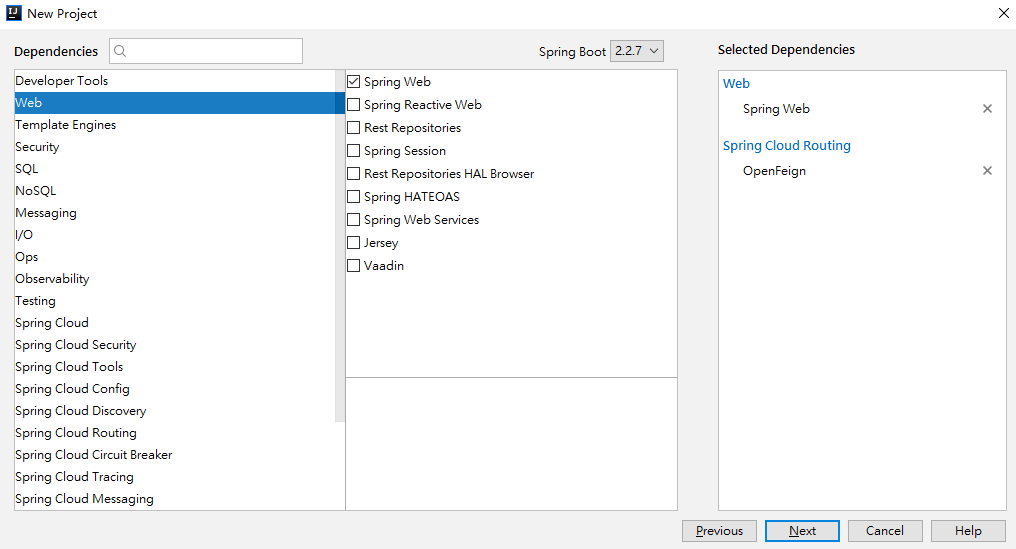Open the Security dependency category
Image resolution: width=1016 pixels, height=549 pixels.
click(x=37, y=147)
